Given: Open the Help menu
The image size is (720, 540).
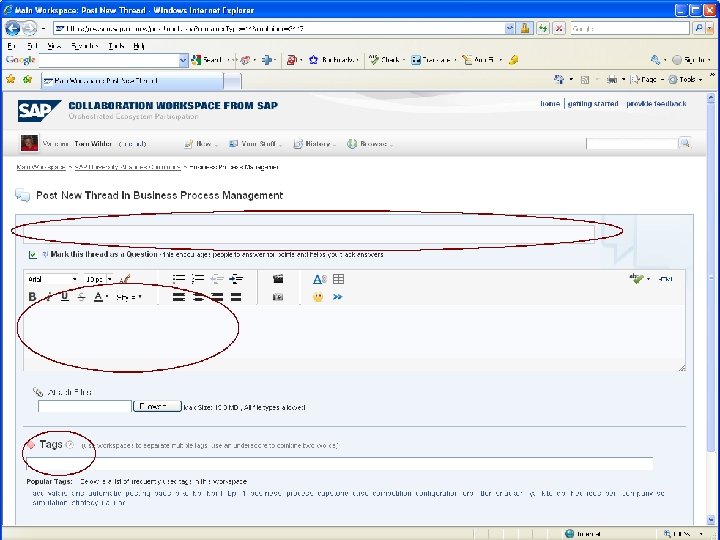Looking at the screenshot, I should (x=139, y=46).
